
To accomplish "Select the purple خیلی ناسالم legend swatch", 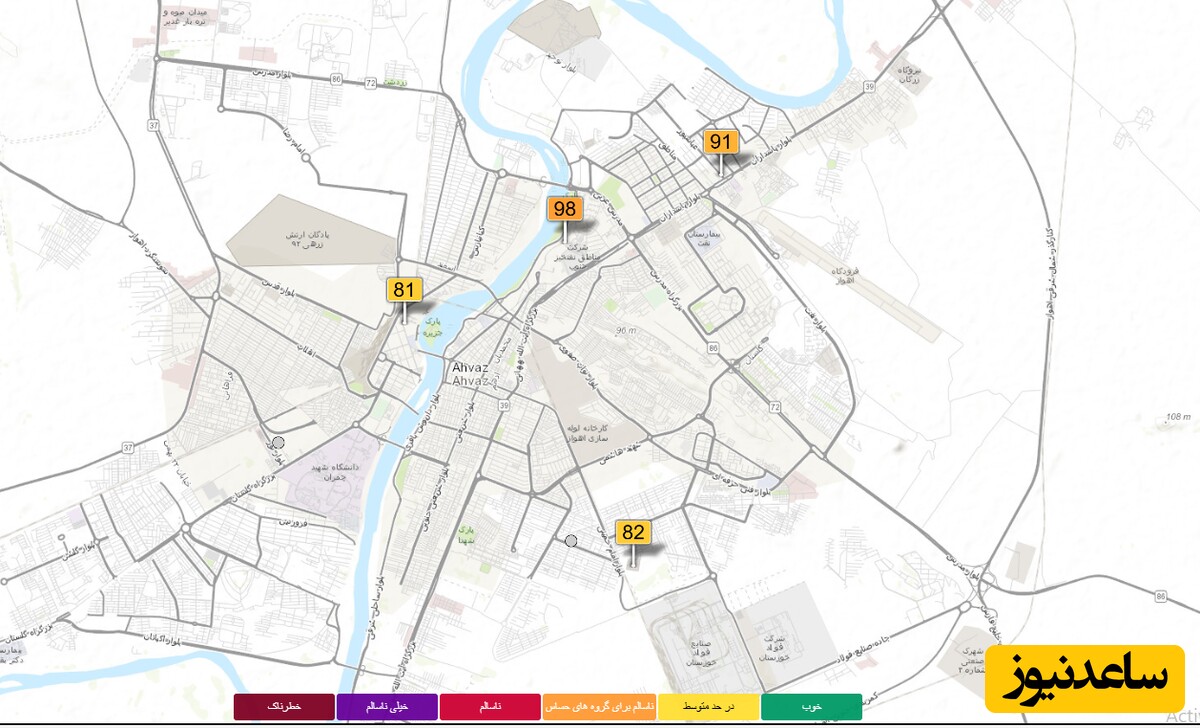I will click(x=387, y=707).
